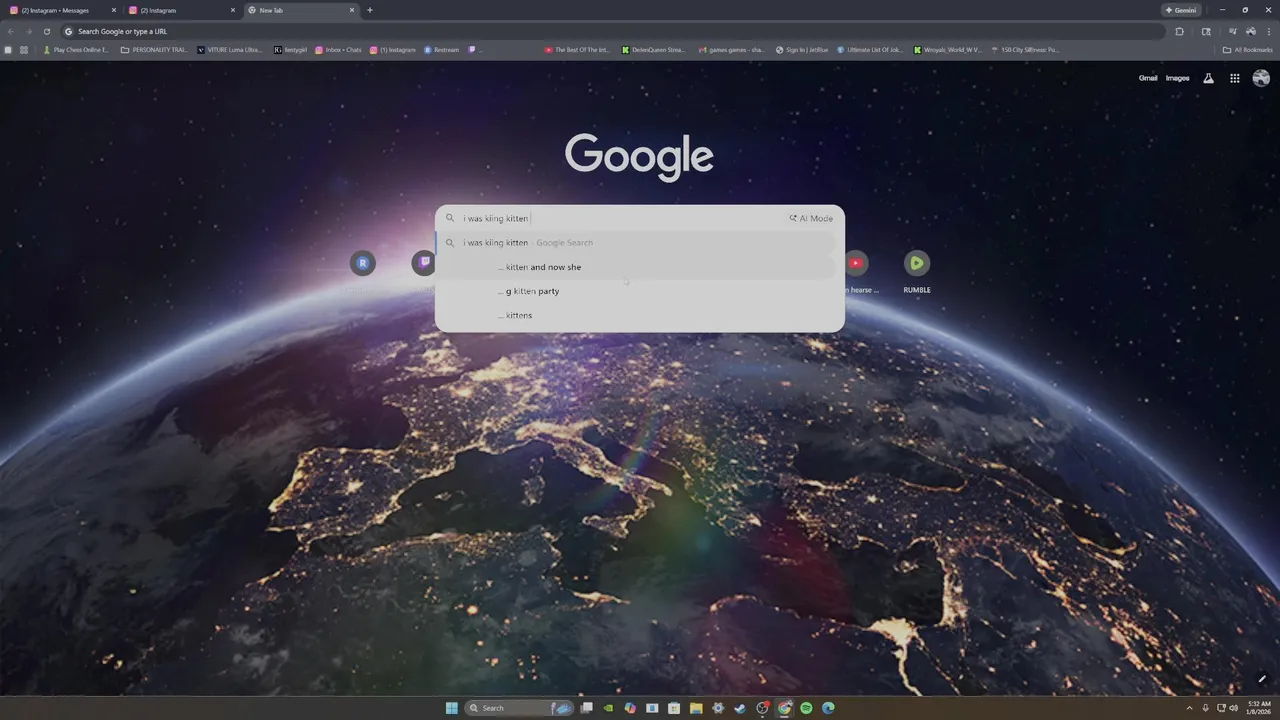Open File Explorer from taskbar
This screenshot has height=720, width=1280.
pyautogui.click(x=696, y=708)
